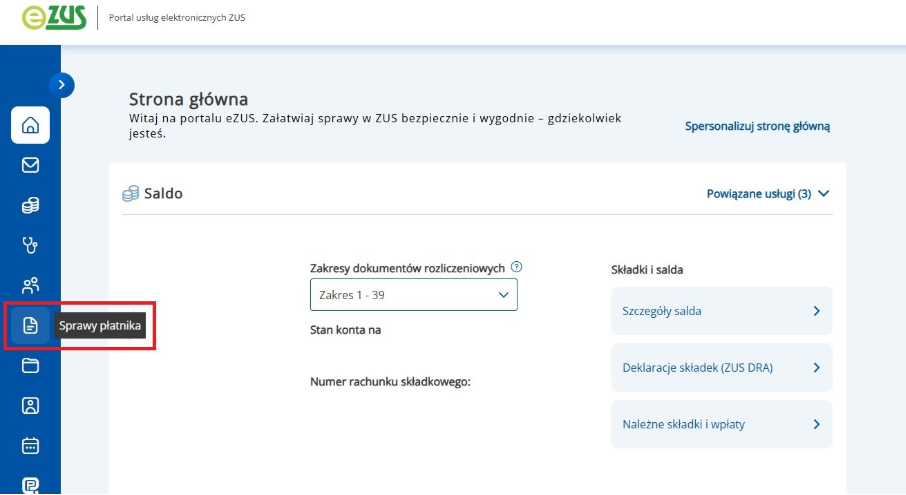This screenshot has width=906, height=495.
Task: Open Szczegóły salda
Action: (x=721, y=311)
